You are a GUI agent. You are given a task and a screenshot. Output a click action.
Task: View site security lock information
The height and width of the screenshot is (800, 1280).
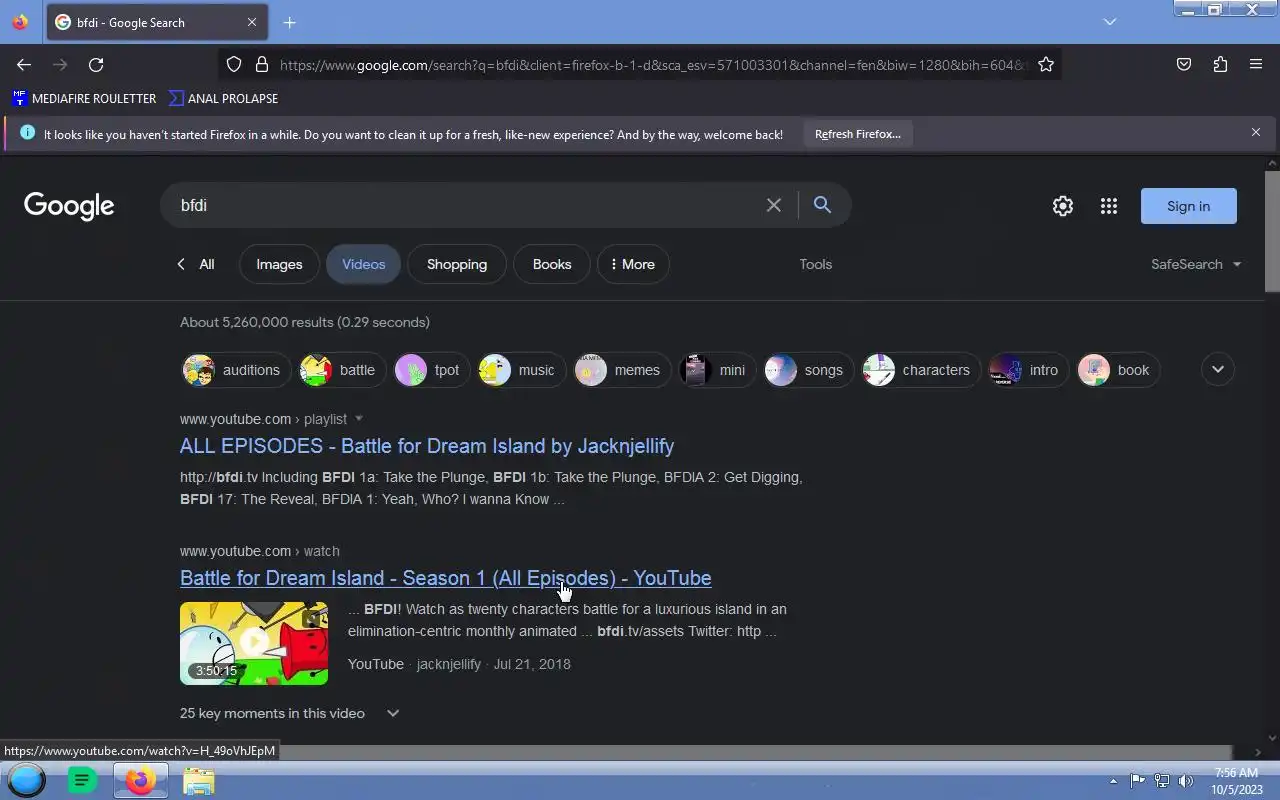tap(262, 64)
